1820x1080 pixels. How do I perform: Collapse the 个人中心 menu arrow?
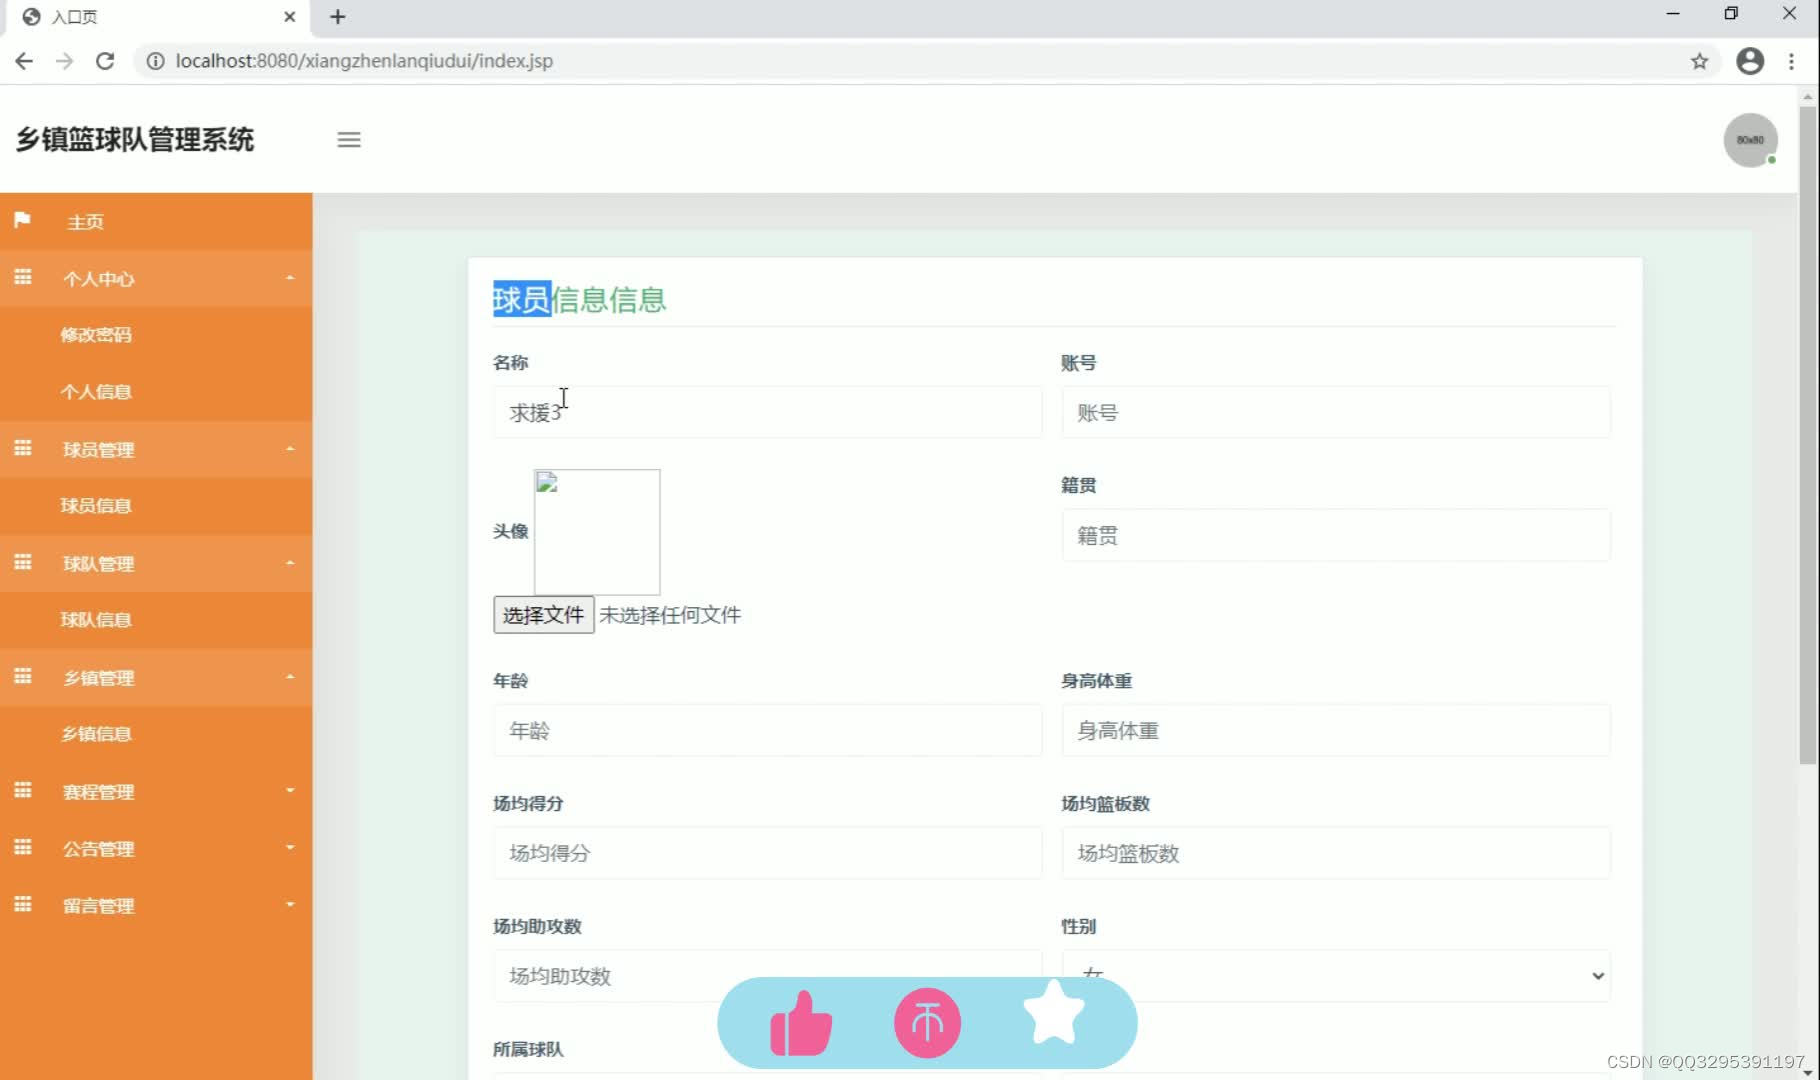pyautogui.click(x=290, y=278)
